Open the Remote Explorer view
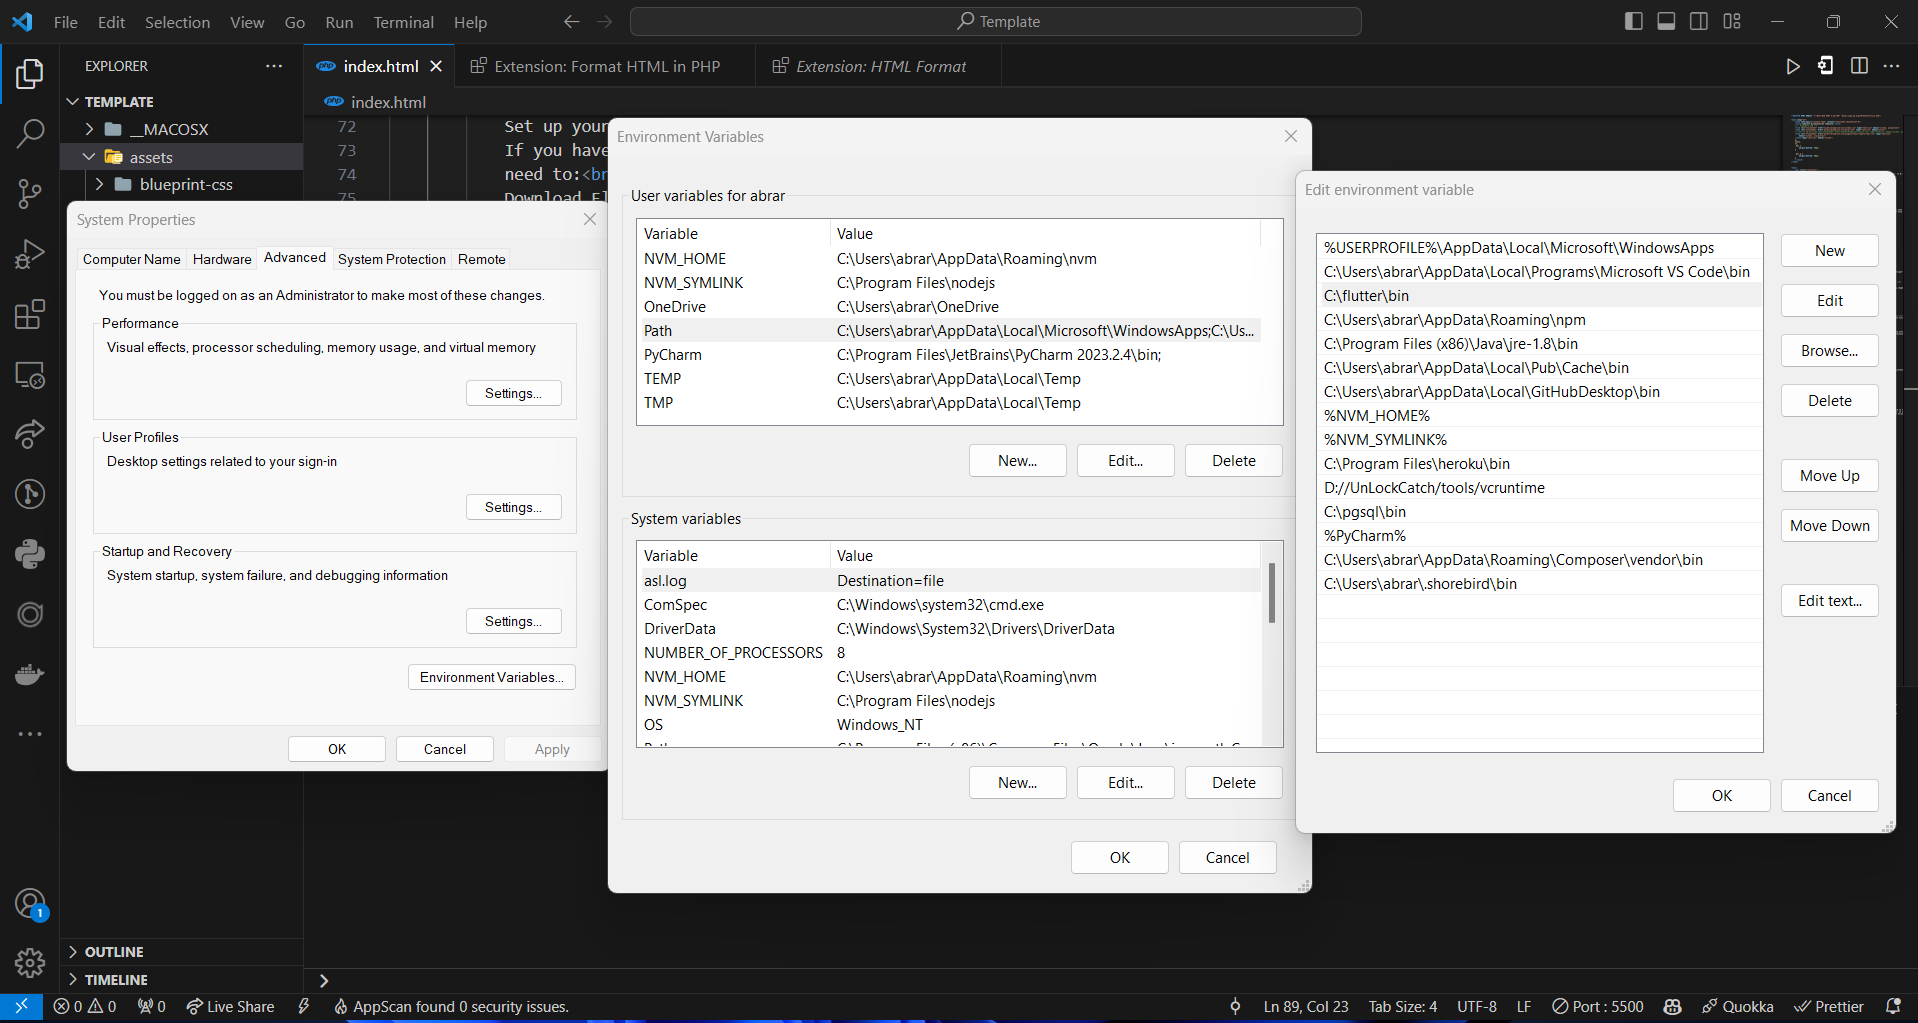Image resolution: width=1918 pixels, height=1023 pixels. tap(30, 375)
